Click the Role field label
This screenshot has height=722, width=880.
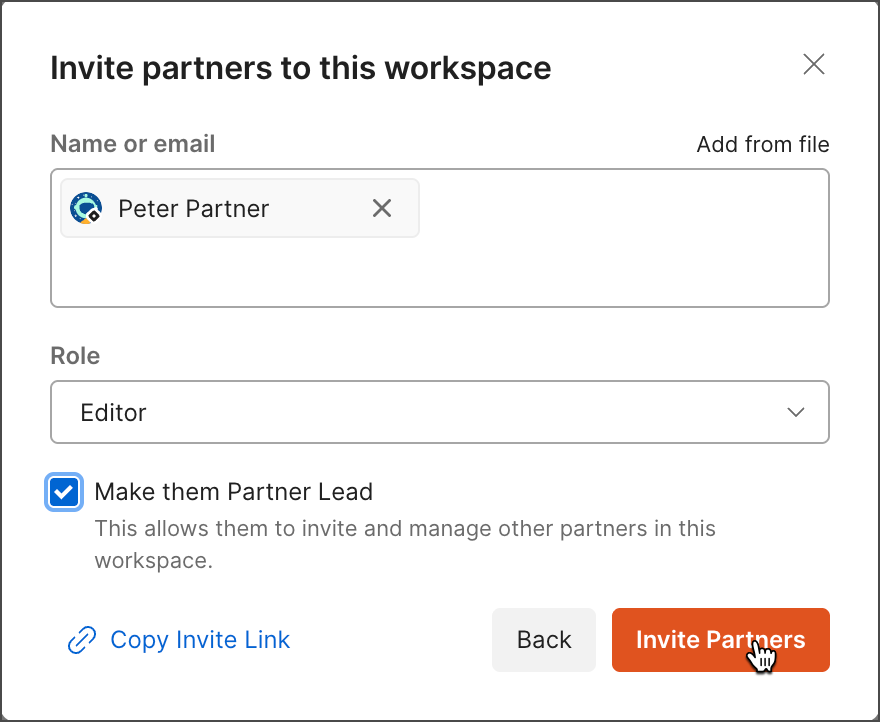point(74,355)
